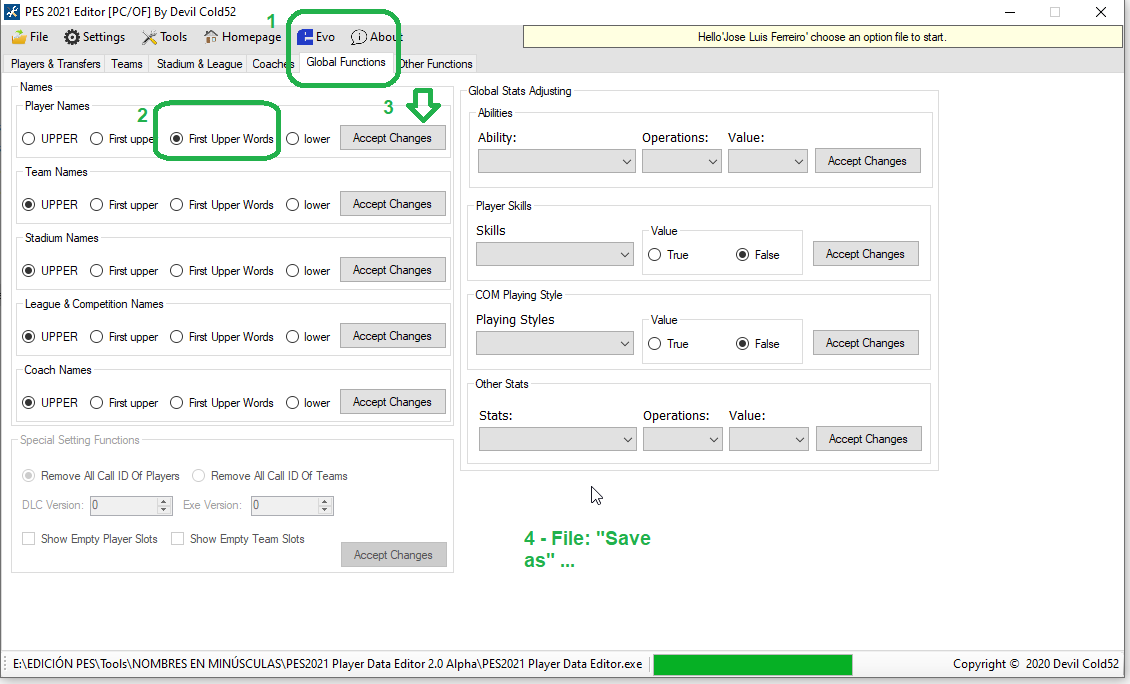The width and height of the screenshot is (1130, 684).
Task: Switch to the Teams tab
Action: click(x=127, y=63)
